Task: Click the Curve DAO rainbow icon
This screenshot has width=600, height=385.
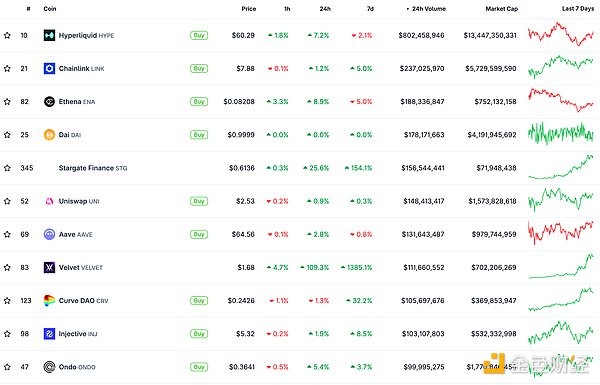Action: (49, 300)
